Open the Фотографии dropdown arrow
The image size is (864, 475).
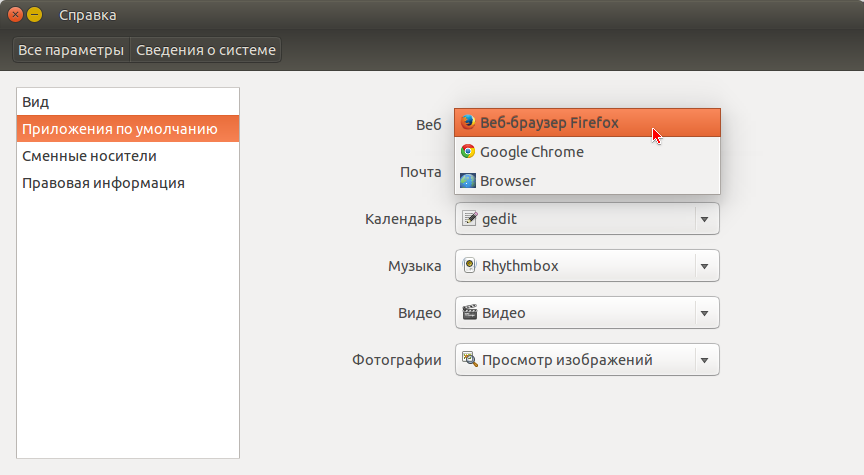(x=705, y=360)
